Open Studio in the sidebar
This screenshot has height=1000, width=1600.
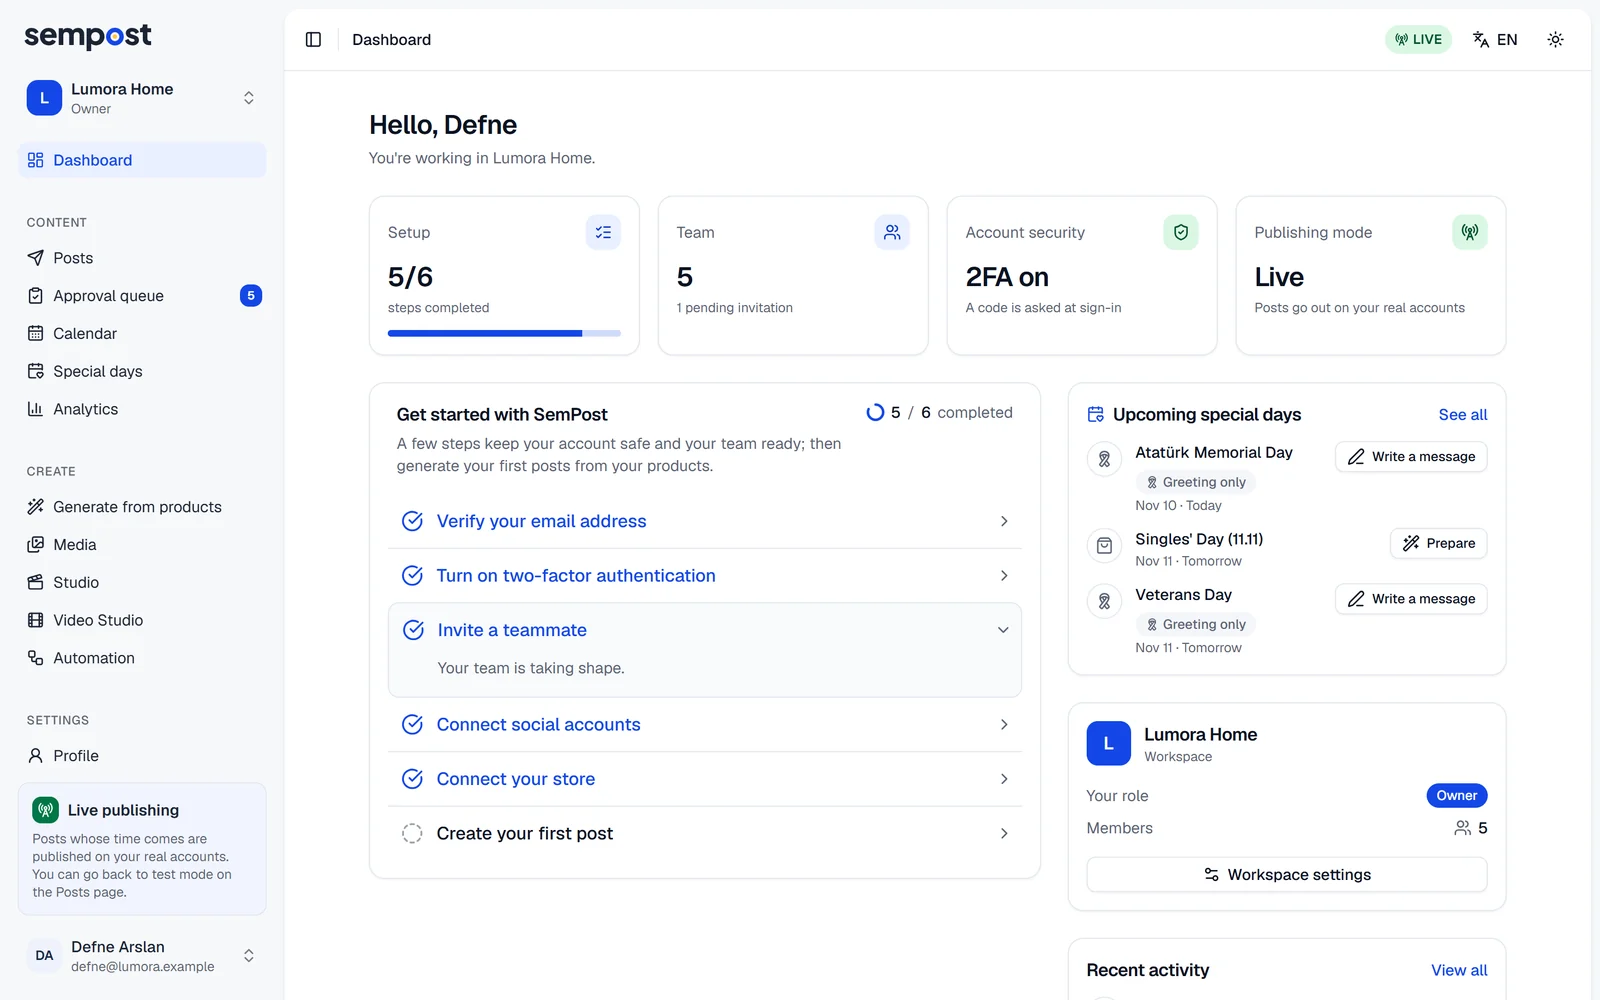(142, 583)
